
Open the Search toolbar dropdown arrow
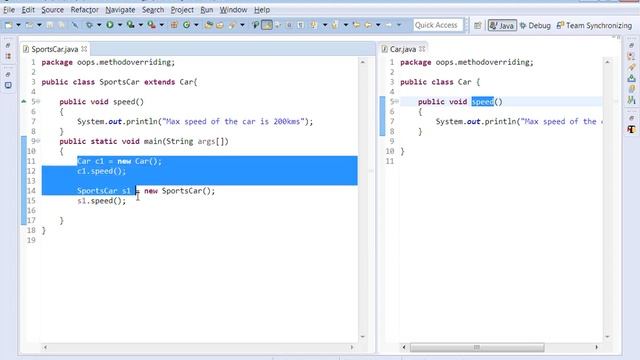(242, 25)
